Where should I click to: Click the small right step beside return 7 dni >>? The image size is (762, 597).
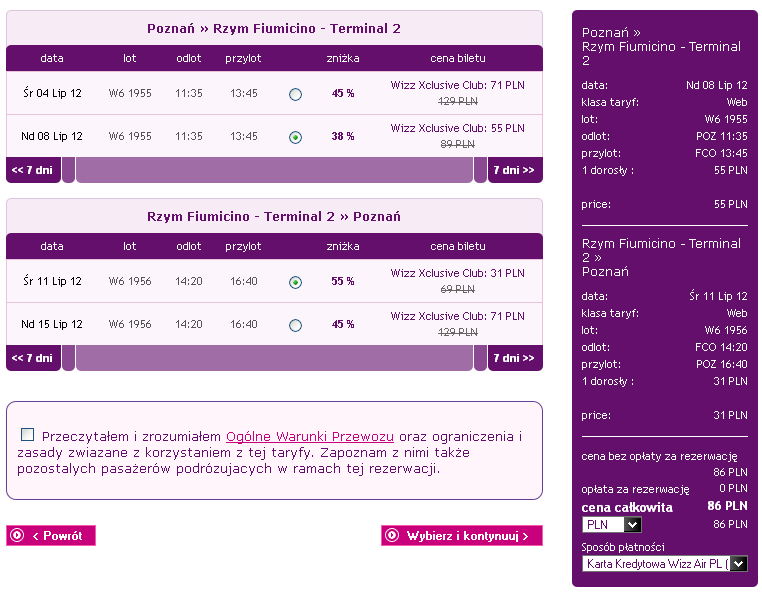pos(480,358)
